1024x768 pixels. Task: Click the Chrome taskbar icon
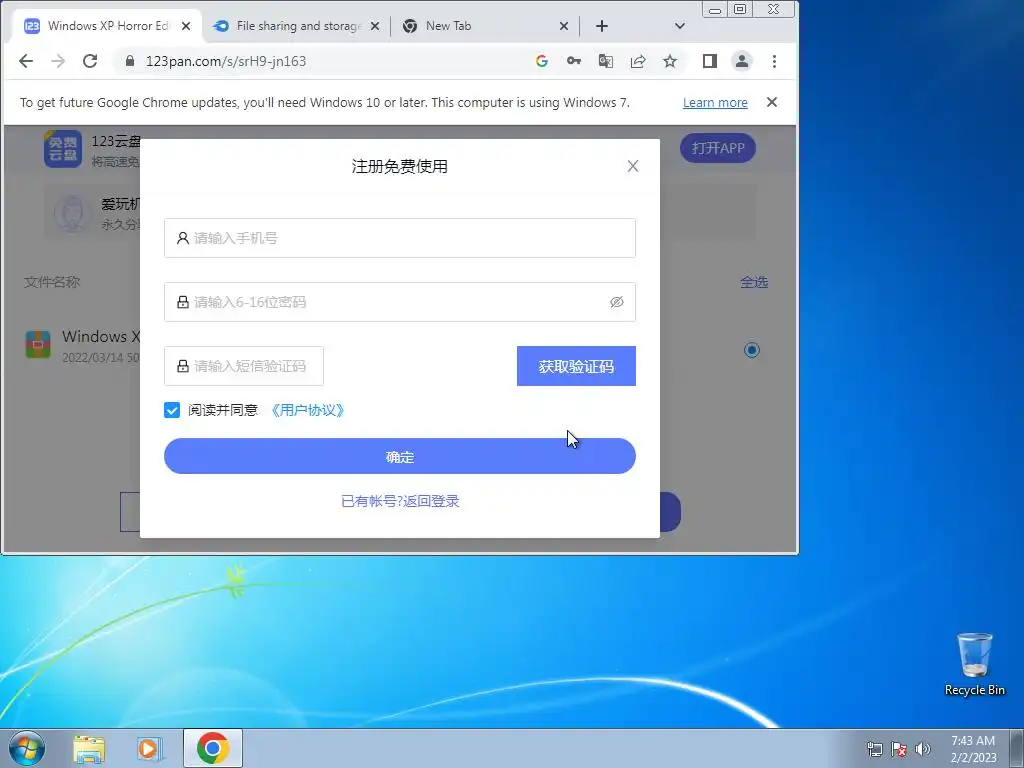(213, 748)
